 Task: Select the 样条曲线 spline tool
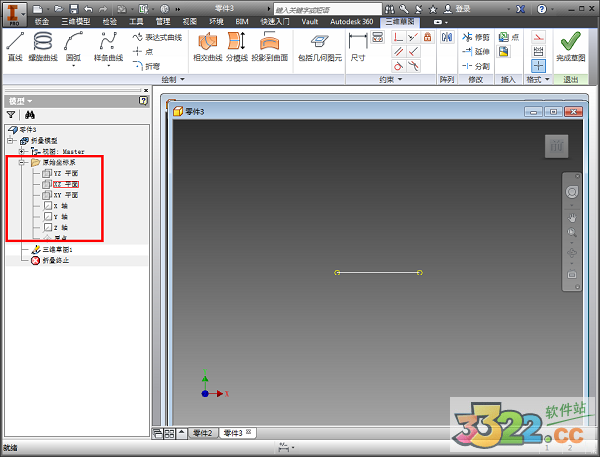108,47
